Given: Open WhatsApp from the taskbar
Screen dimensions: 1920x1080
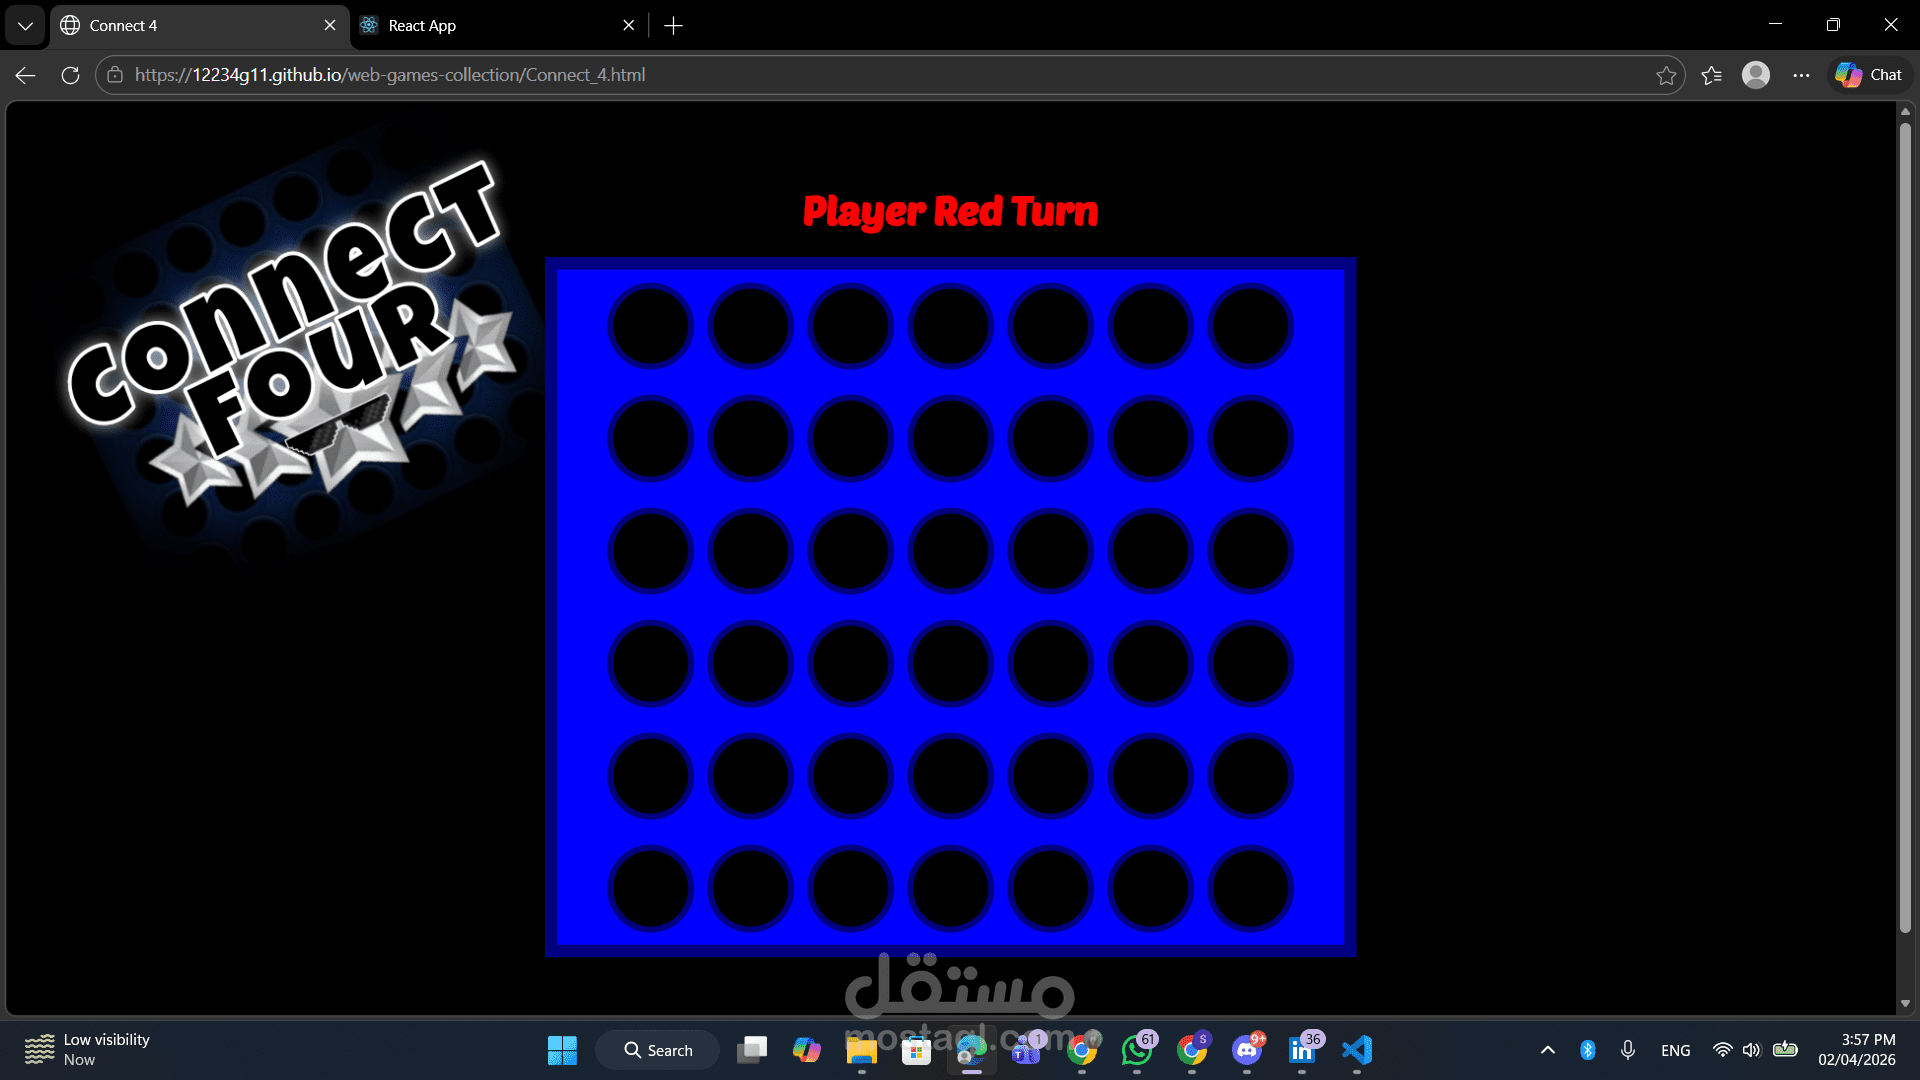Looking at the screenshot, I should tap(1137, 1050).
